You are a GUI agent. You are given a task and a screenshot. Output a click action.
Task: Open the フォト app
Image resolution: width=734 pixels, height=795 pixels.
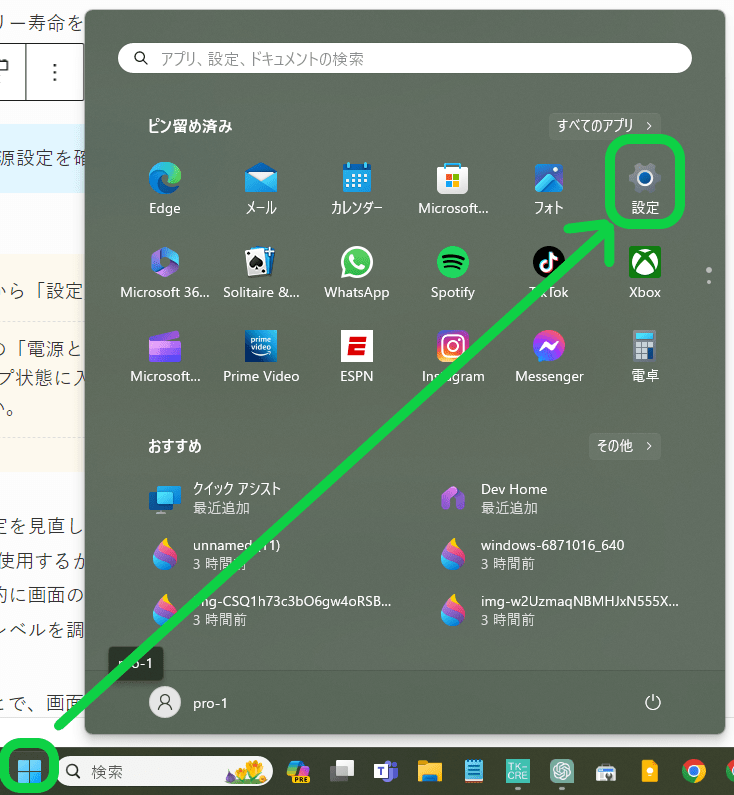[548, 189]
